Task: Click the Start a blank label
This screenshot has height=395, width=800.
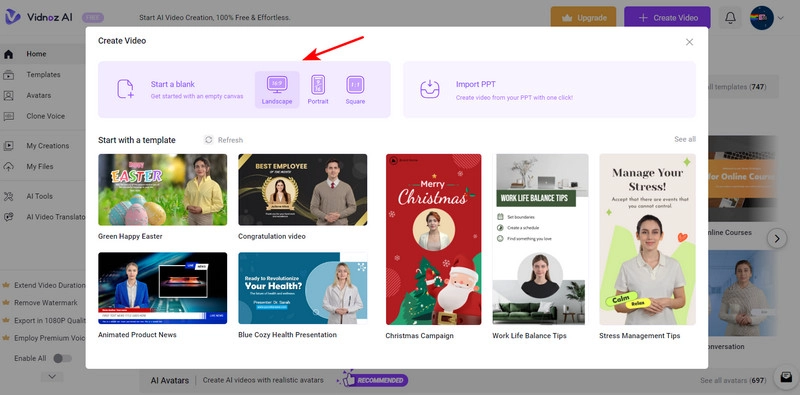Action: coord(173,84)
